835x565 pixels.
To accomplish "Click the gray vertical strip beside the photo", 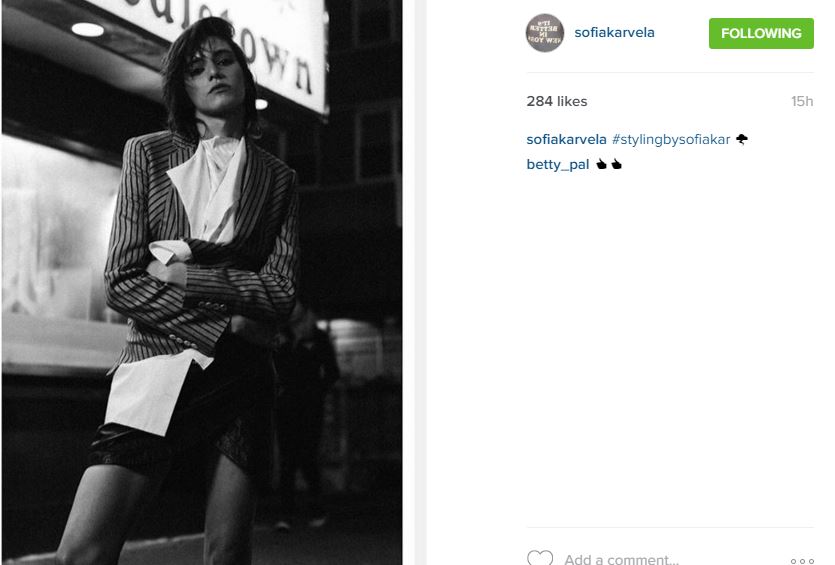I will point(421,282).
